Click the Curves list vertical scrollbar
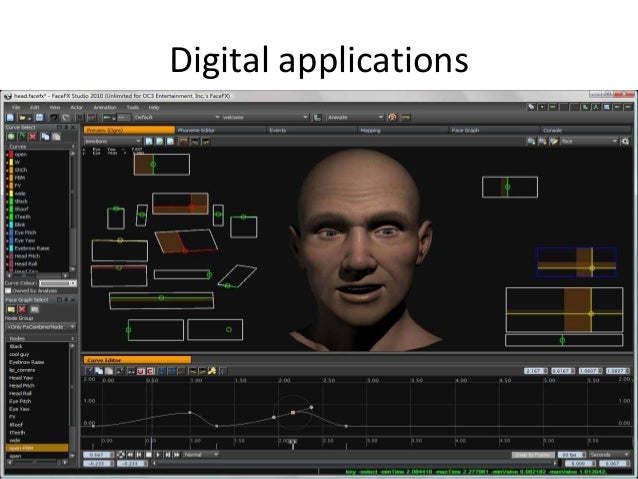 point(72,211)
